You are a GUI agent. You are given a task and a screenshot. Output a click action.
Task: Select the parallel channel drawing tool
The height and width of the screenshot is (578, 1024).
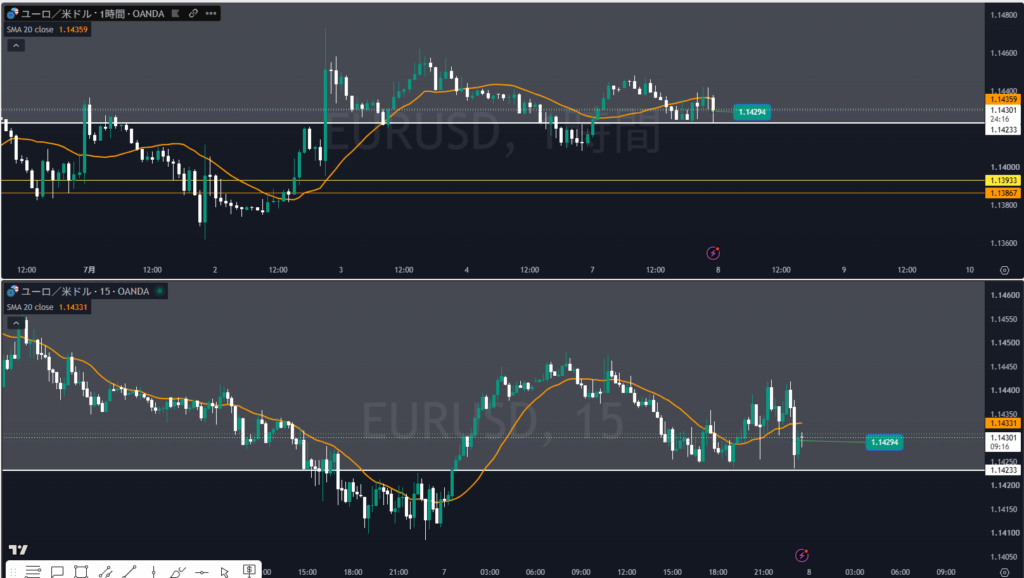click(105, 571)
